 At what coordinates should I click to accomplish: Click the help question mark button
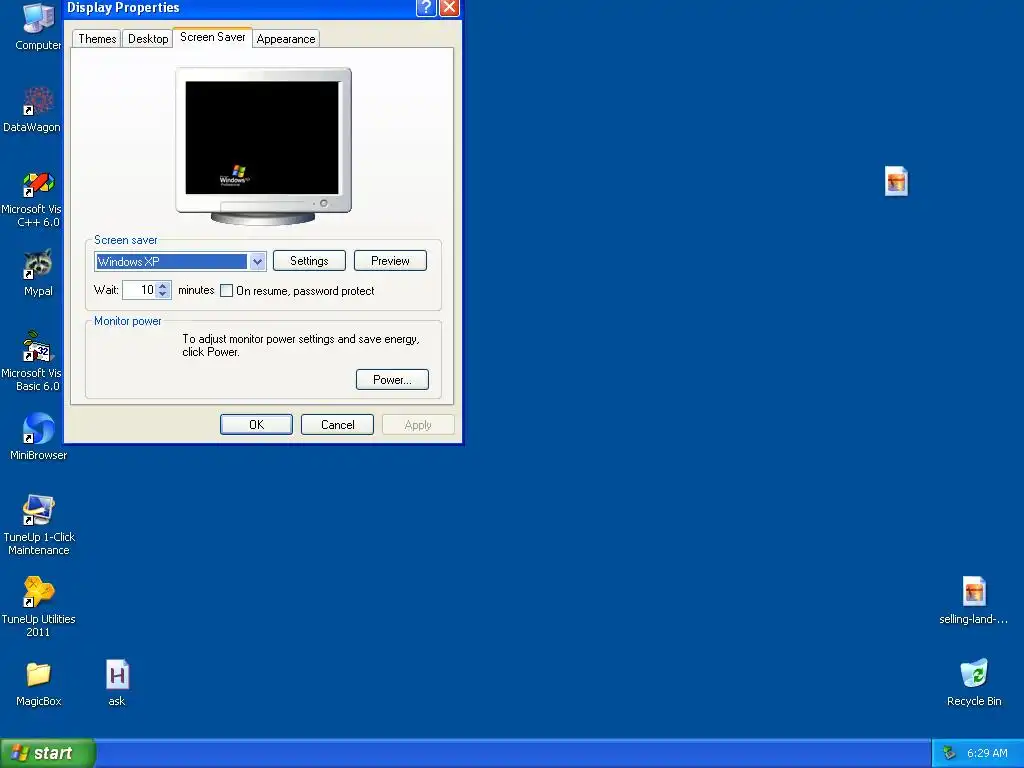(426, 8)
